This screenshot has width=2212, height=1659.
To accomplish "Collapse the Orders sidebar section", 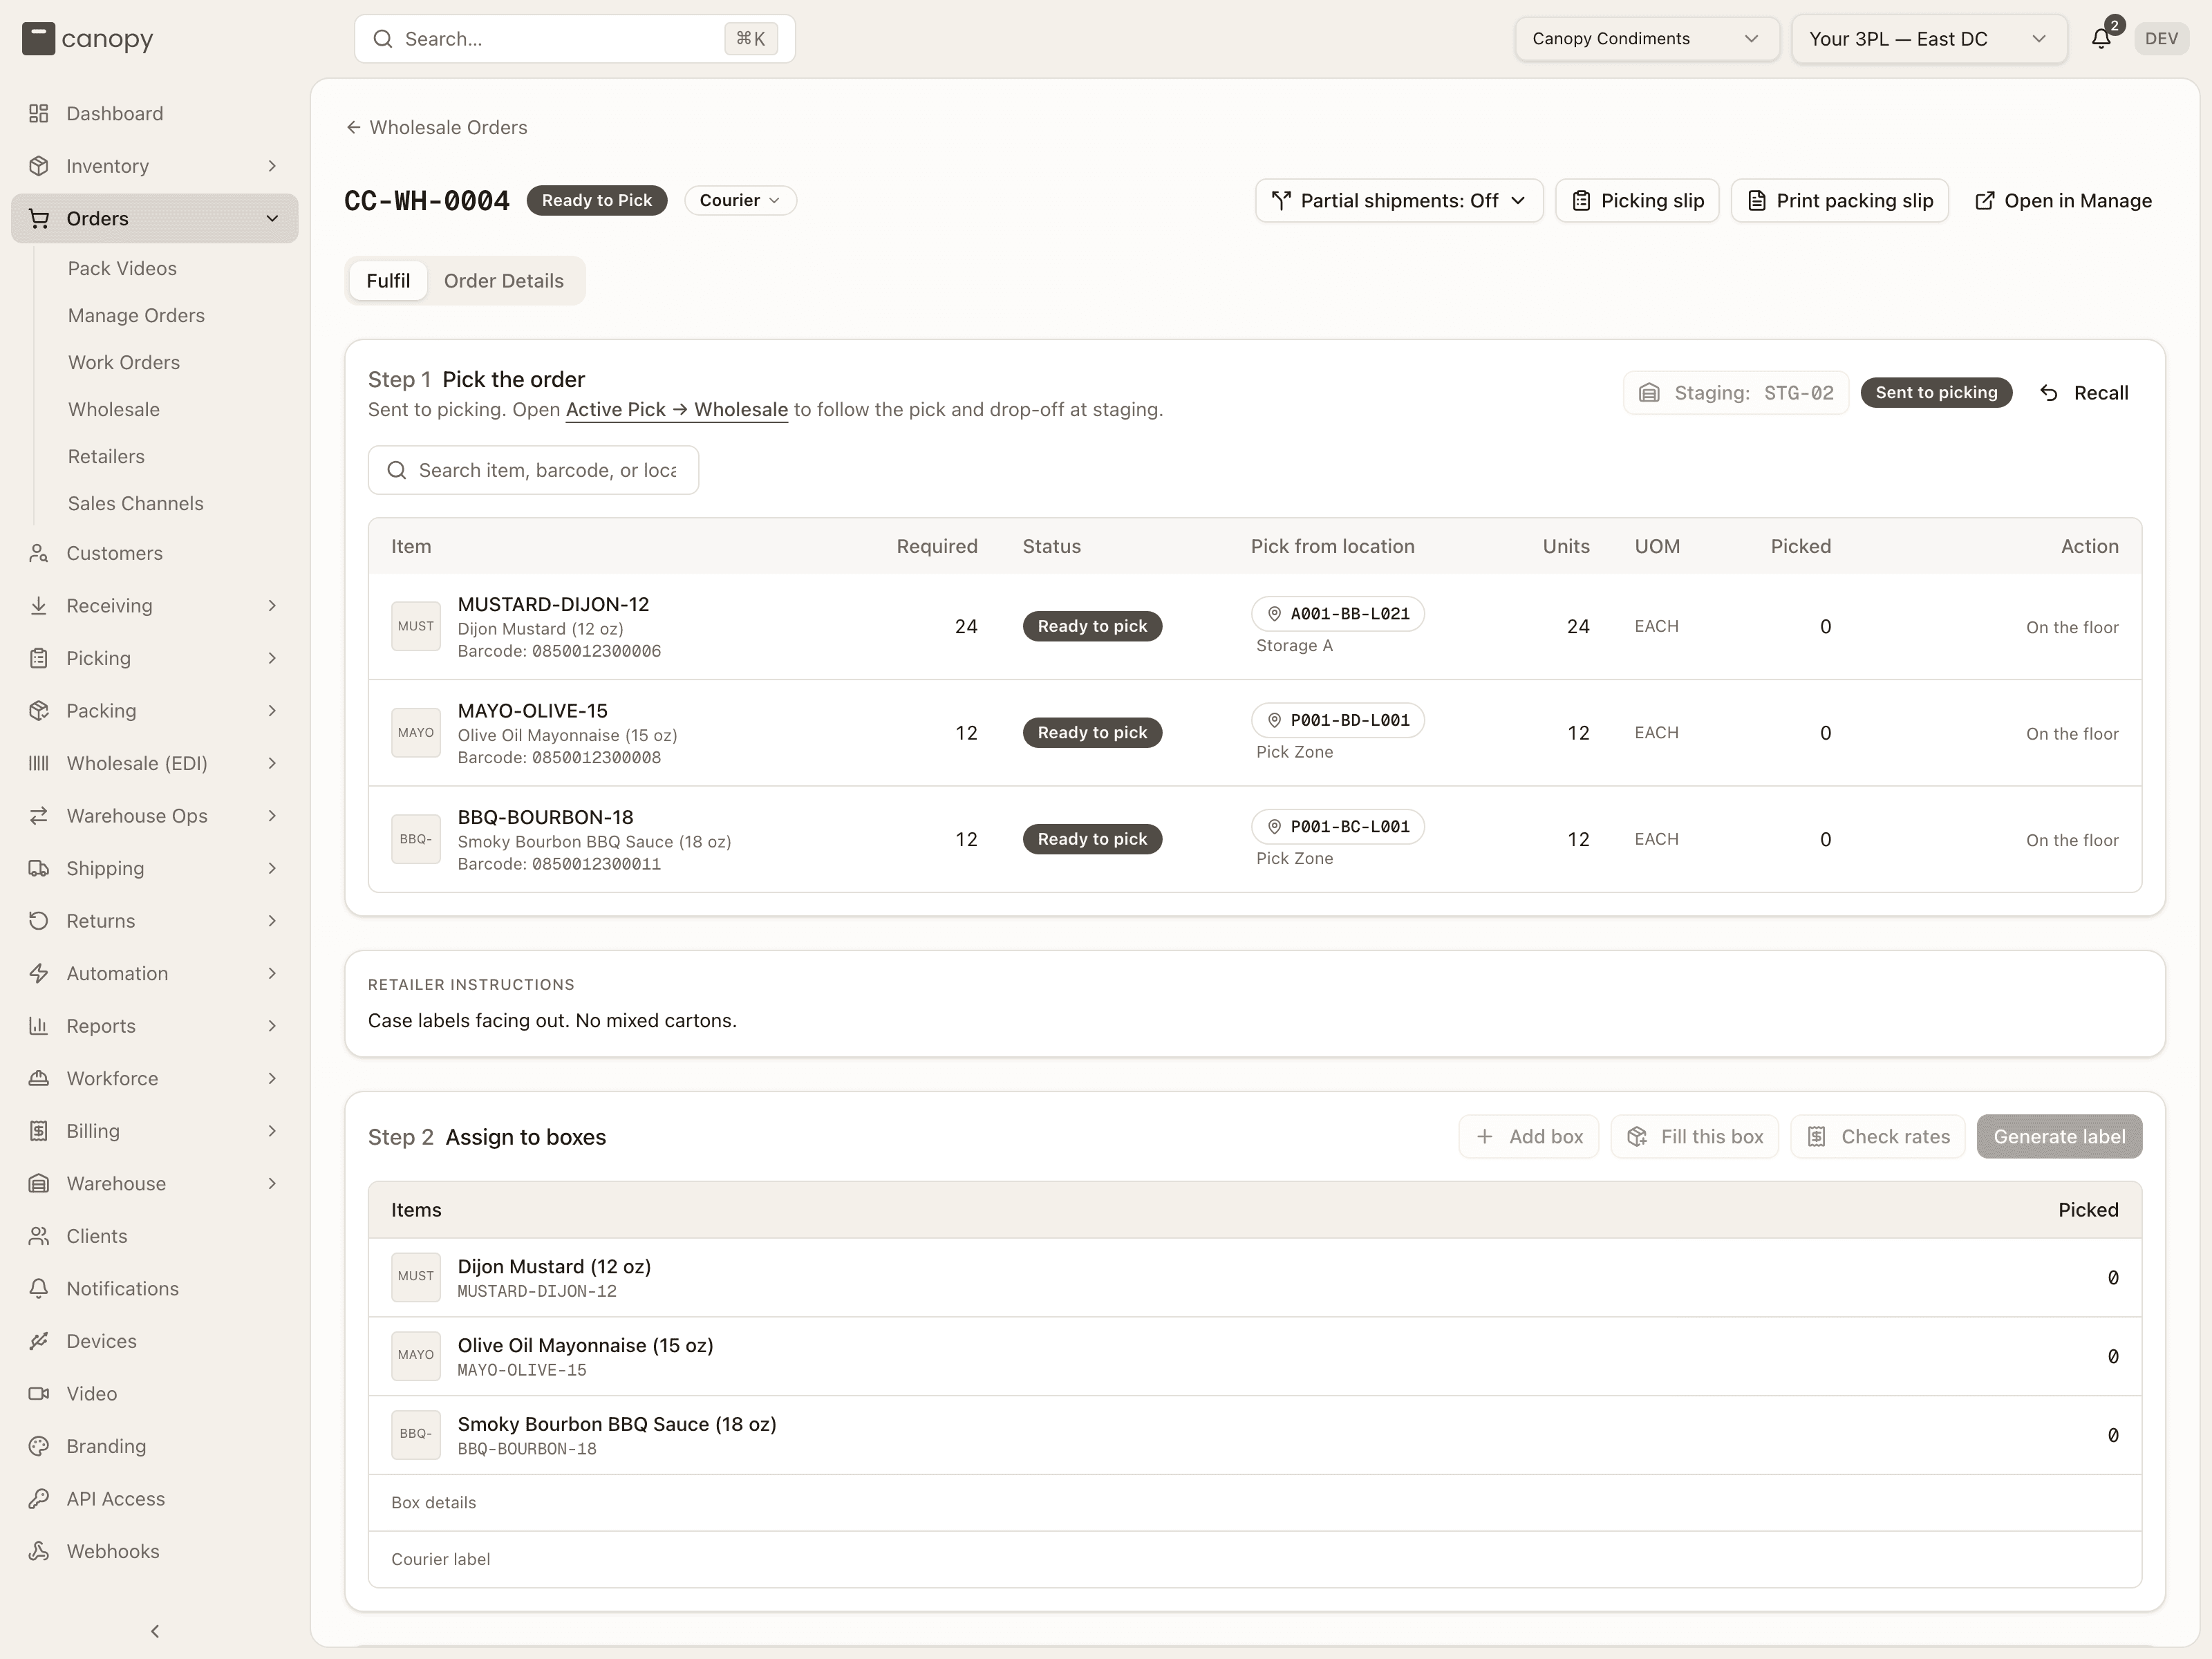I will click(155, 218).
